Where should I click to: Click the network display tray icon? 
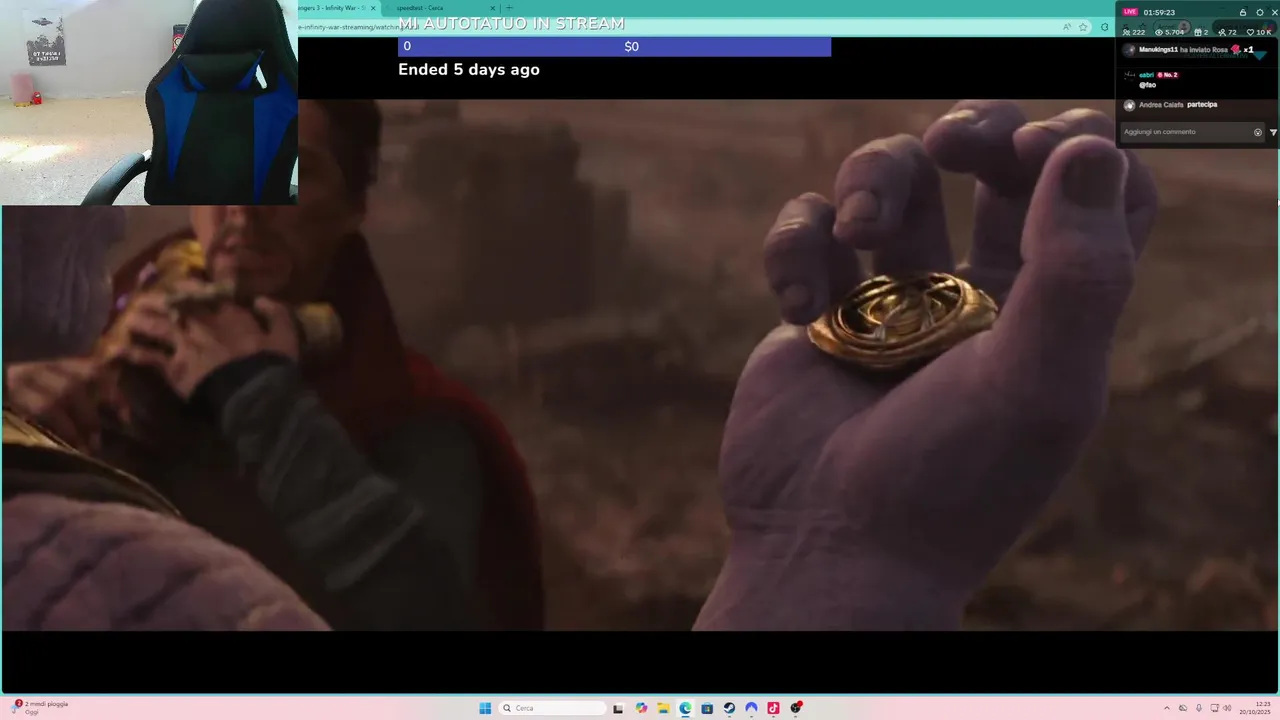coord(1214,708)
